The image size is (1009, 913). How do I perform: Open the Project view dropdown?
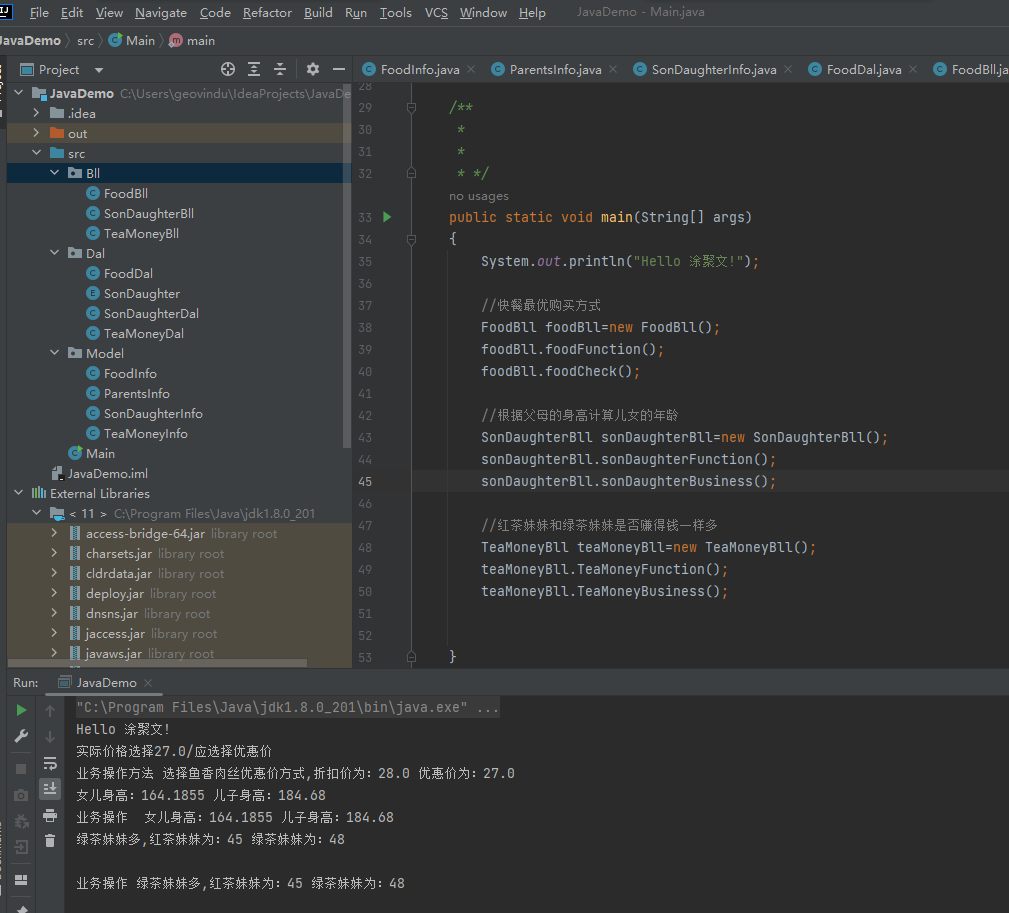98,70
